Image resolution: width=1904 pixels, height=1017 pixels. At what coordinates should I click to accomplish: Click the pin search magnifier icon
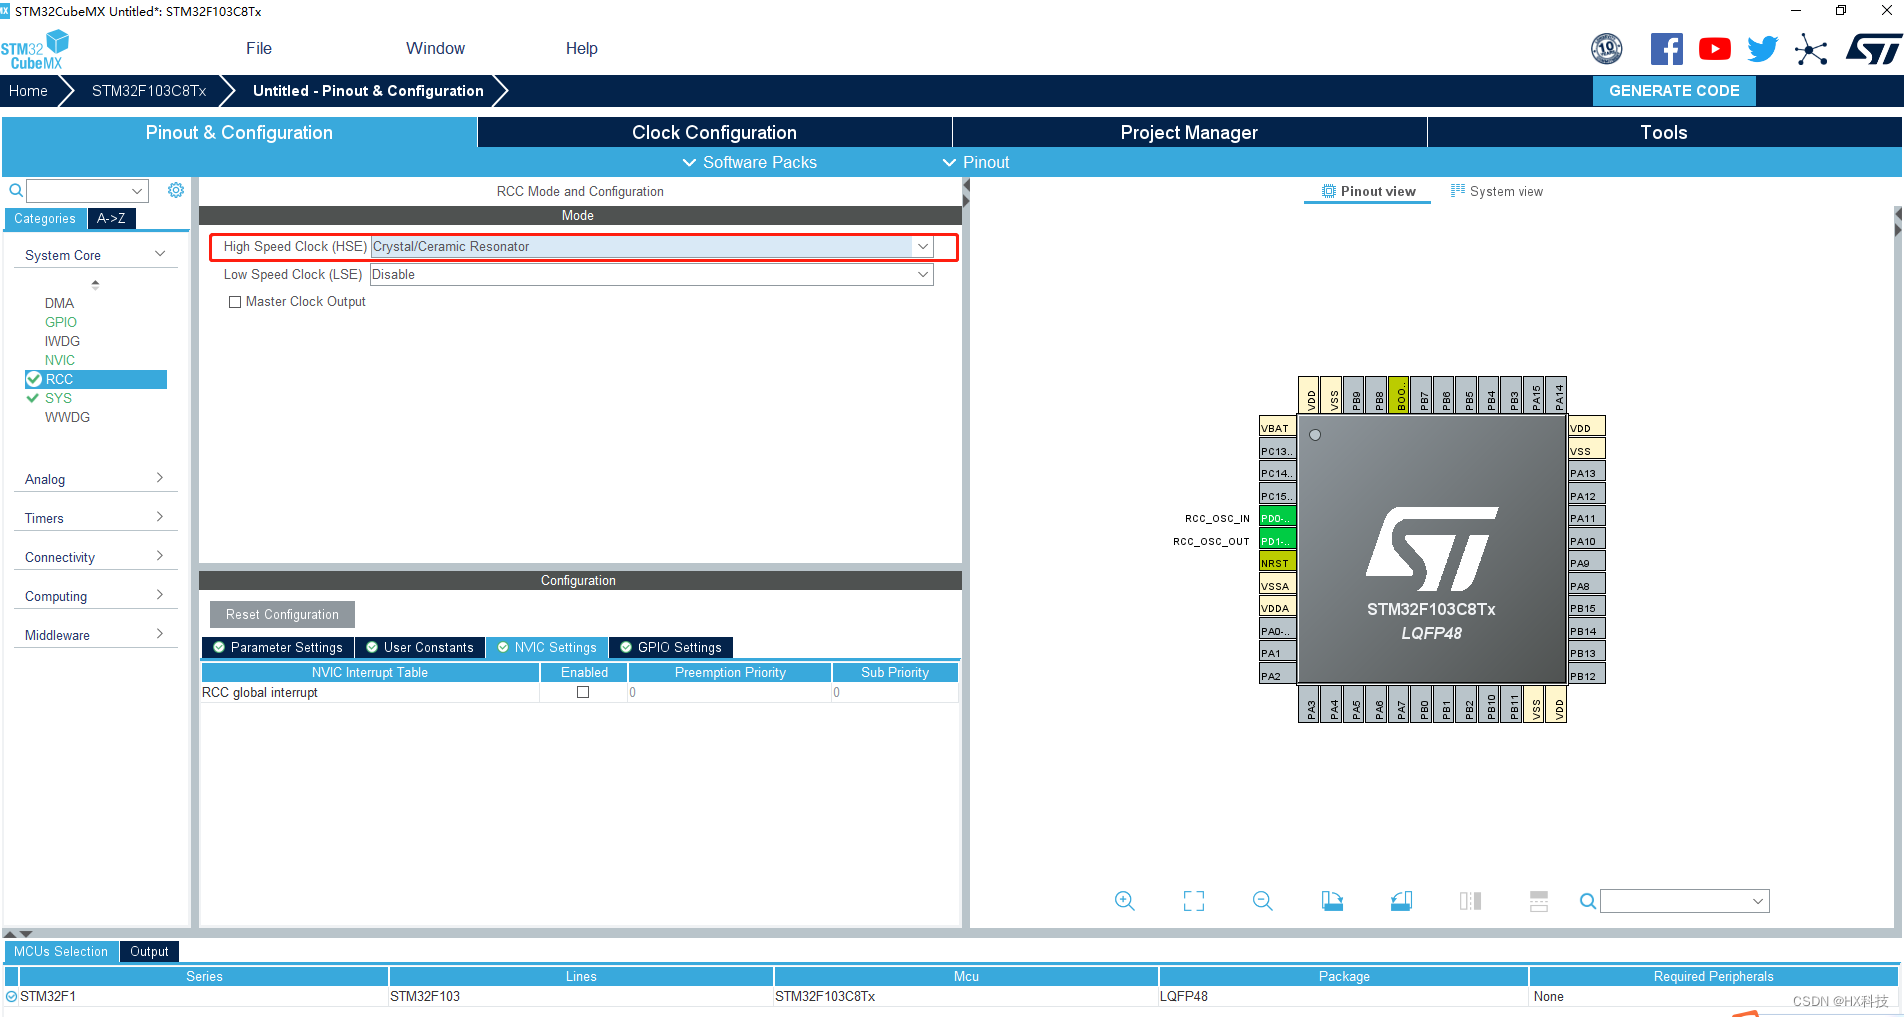1587,901
